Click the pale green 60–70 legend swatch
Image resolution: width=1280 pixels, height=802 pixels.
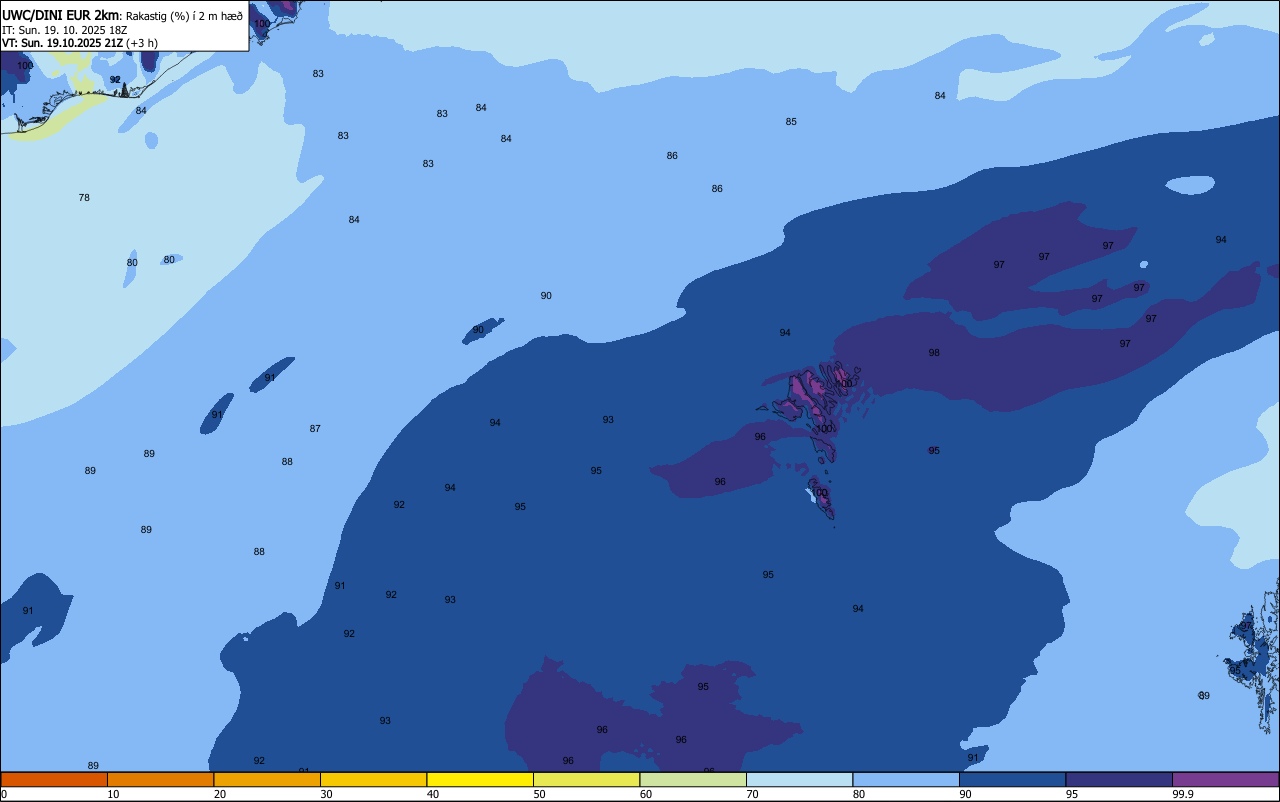coord(693,779)
